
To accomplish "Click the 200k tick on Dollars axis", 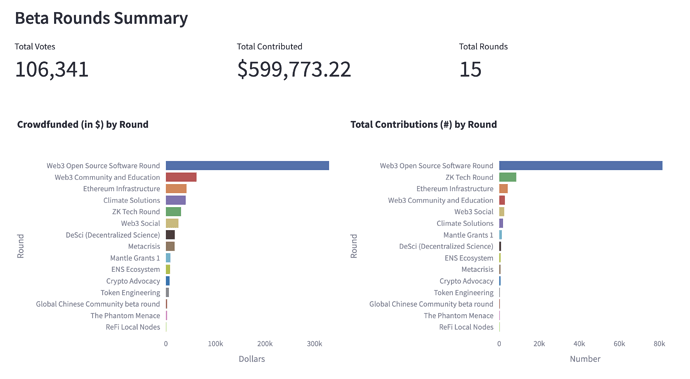I will click(x=265, y=344).
